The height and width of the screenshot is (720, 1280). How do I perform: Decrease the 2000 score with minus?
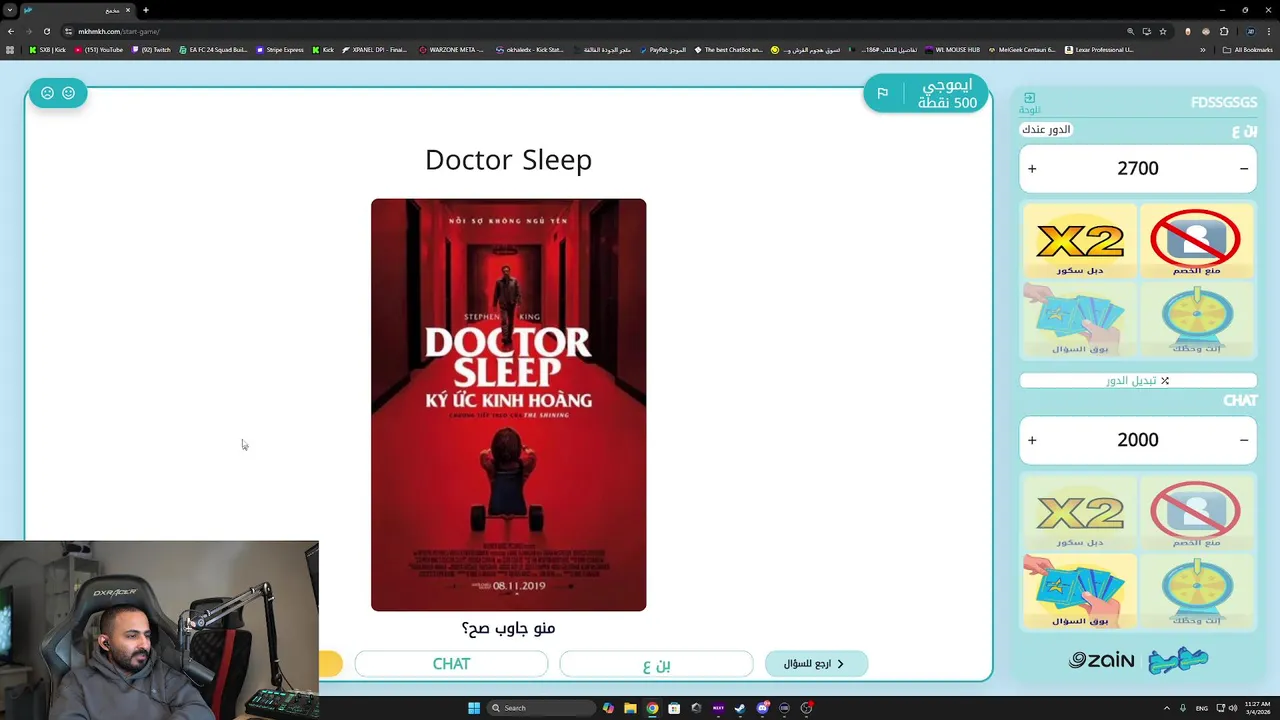coord(1244,440)
